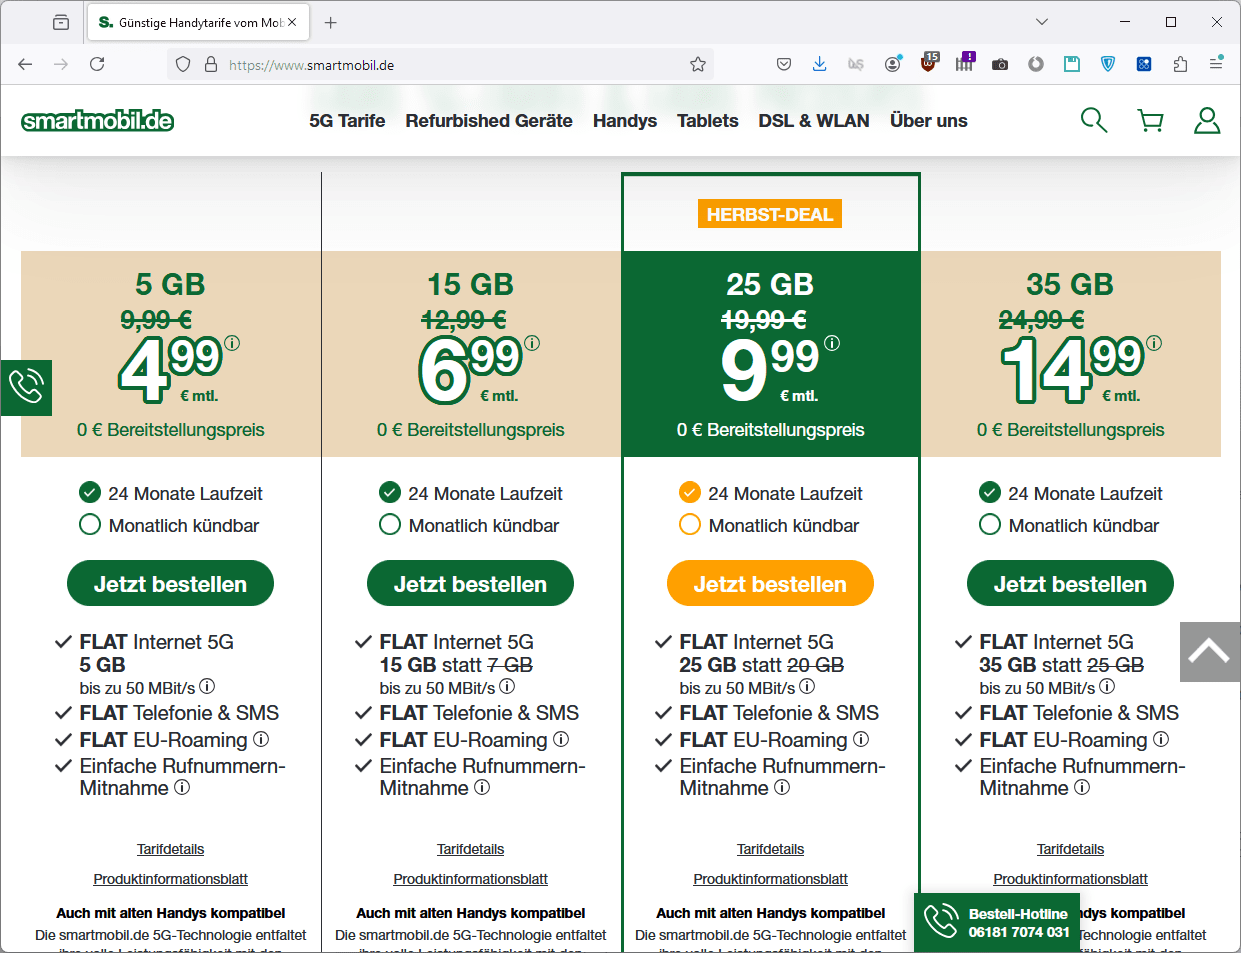
Task: Open the user account icon
Action: (1207, 121)
